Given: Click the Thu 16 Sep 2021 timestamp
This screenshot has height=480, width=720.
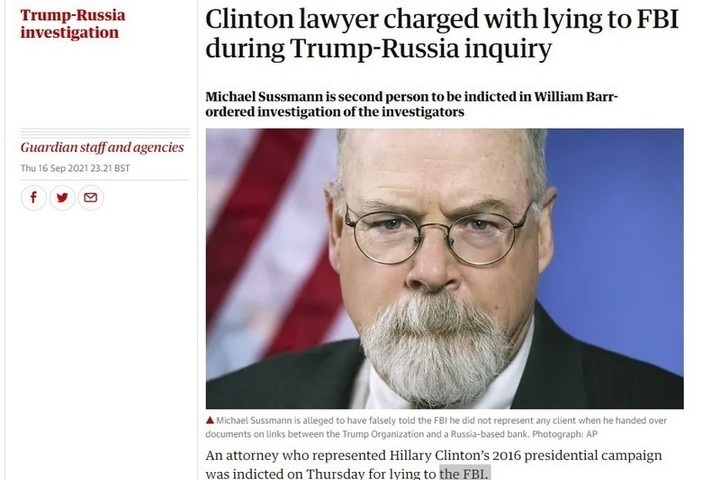Looking at the screenshot, I should (73, 168).
